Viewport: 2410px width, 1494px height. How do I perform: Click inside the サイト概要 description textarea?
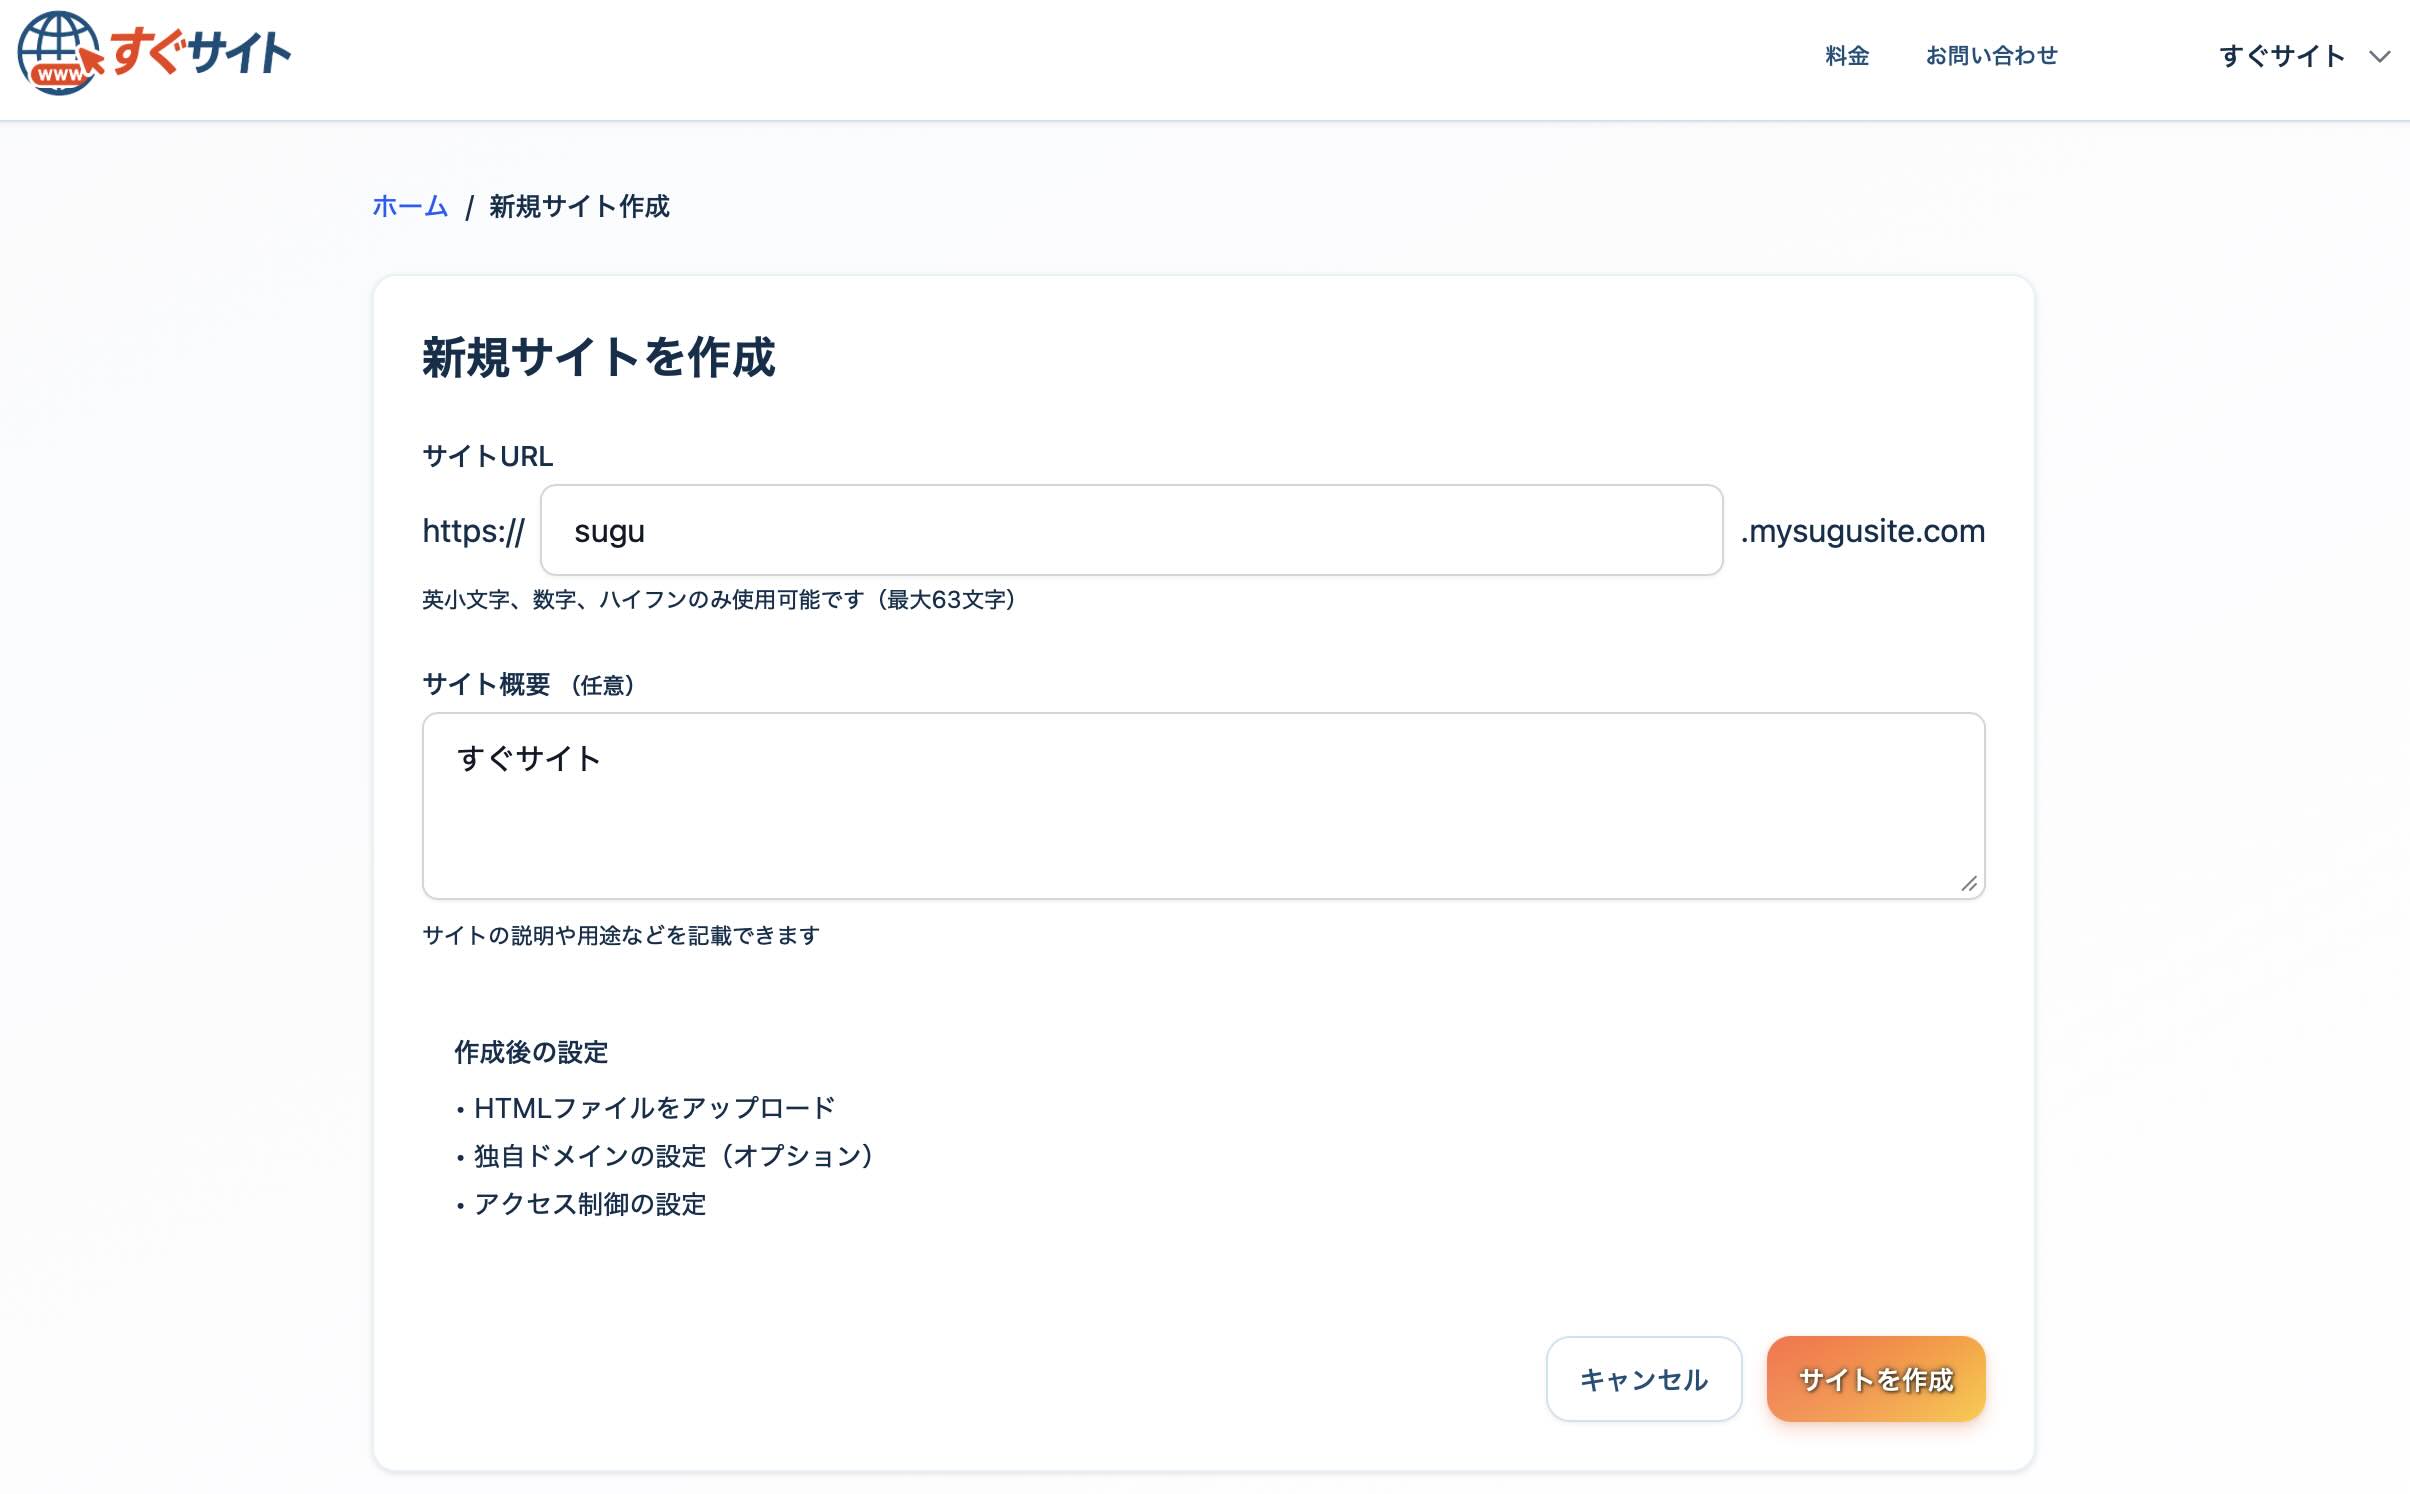[1200, 805]
